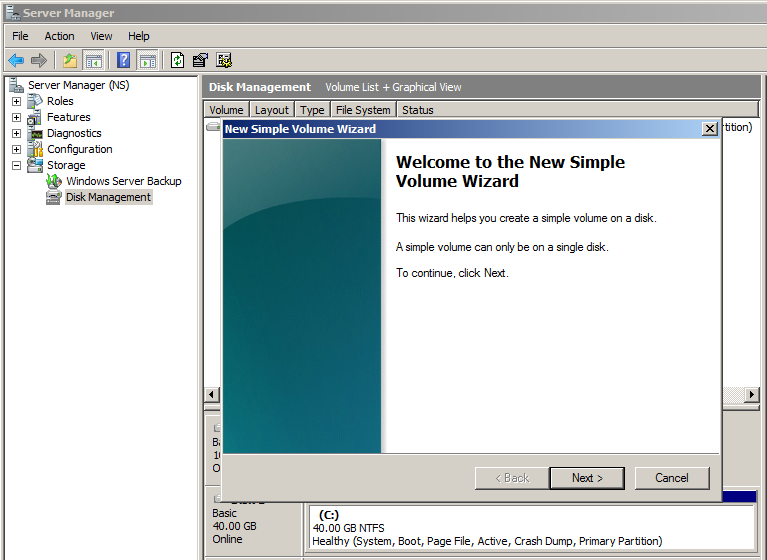
Task: Click the Forward arrow toolbar icon
Action: (x=39, y=61)
